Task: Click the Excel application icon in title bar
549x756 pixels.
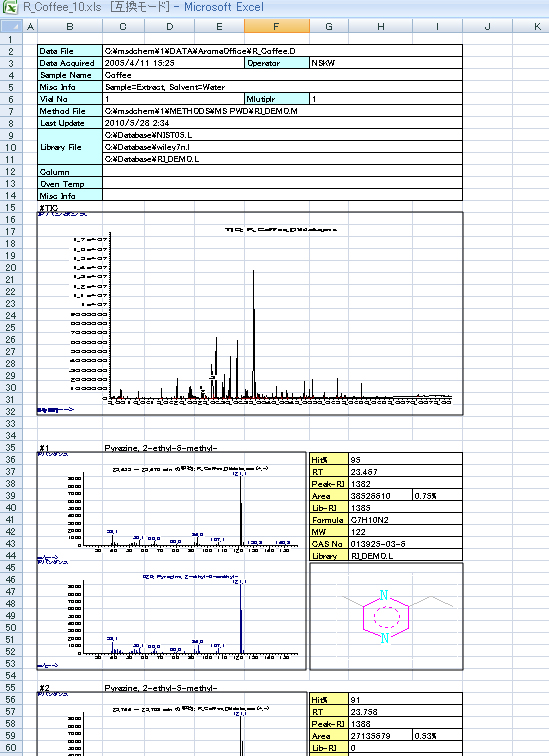Action: (x=10, y=7)
